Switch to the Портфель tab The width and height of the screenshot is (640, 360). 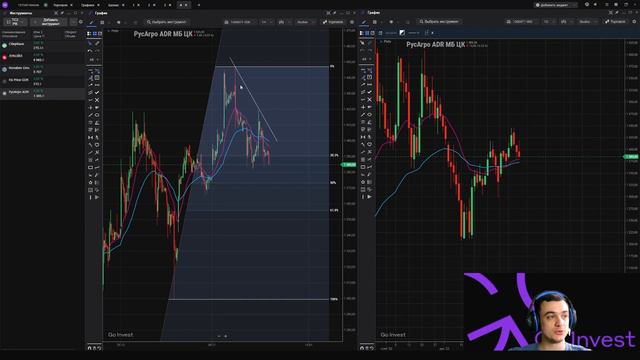(x=60, y=5)
